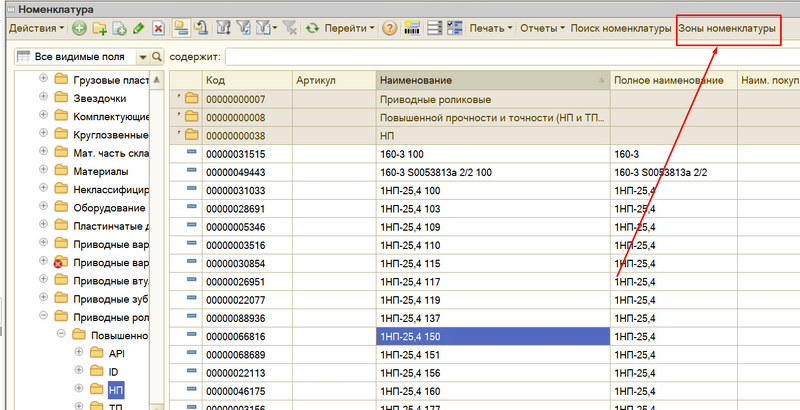800x410 pixels.
Task: Click item icon for code 00000005346
Action: (x=192, y=225)
